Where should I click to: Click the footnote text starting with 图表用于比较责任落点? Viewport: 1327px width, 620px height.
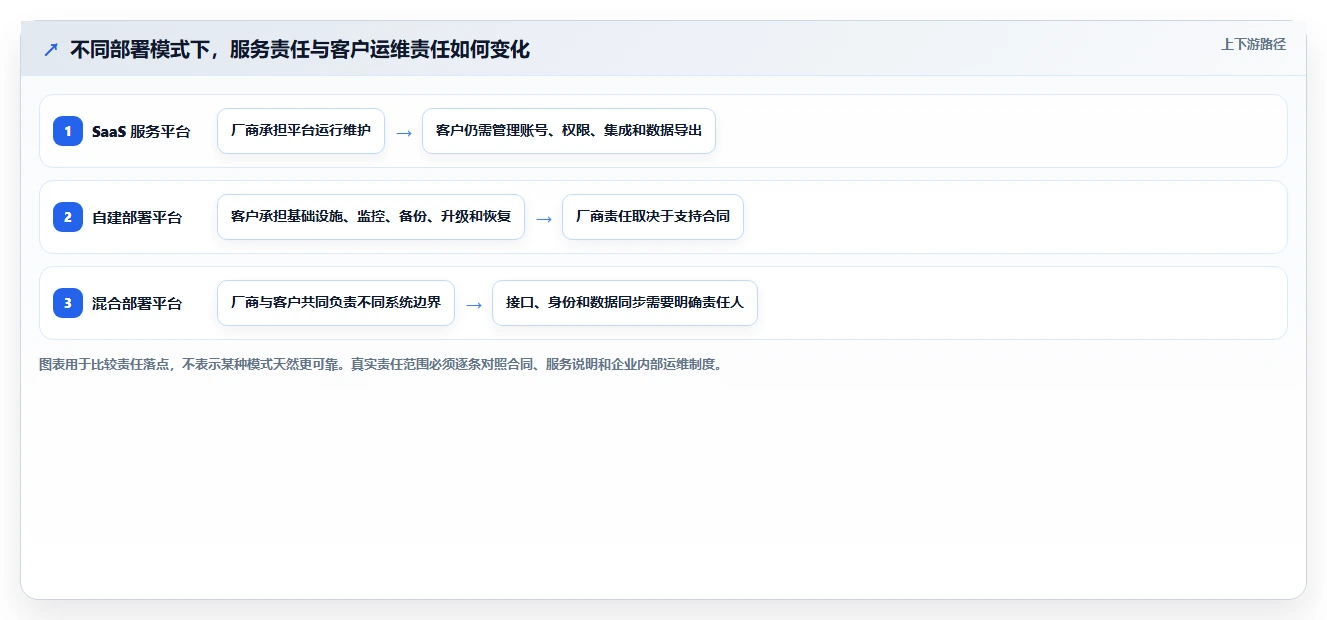381,365
